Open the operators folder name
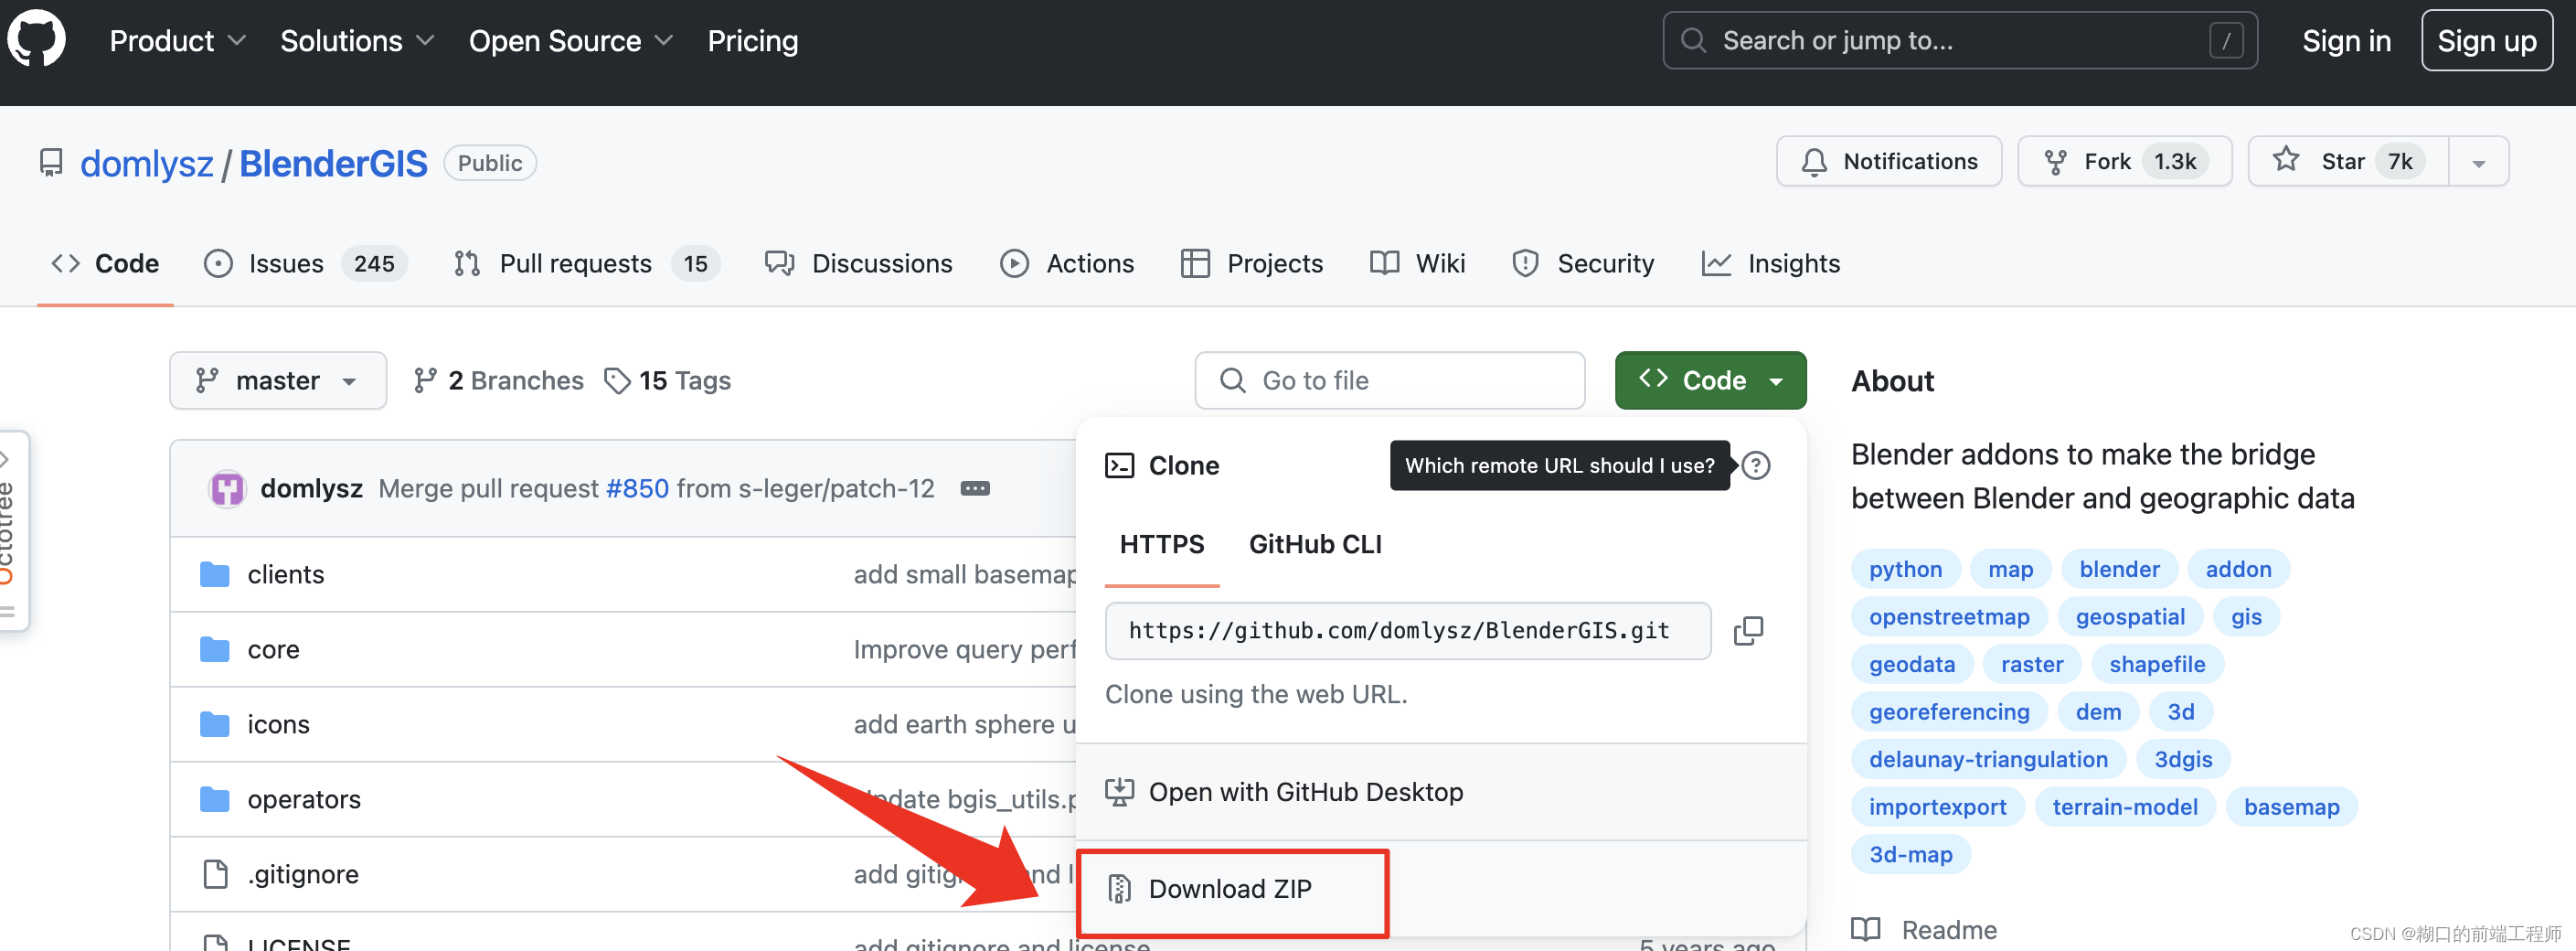The height and width of the screenshot is (951, 2576). click(x=304, y=800)
